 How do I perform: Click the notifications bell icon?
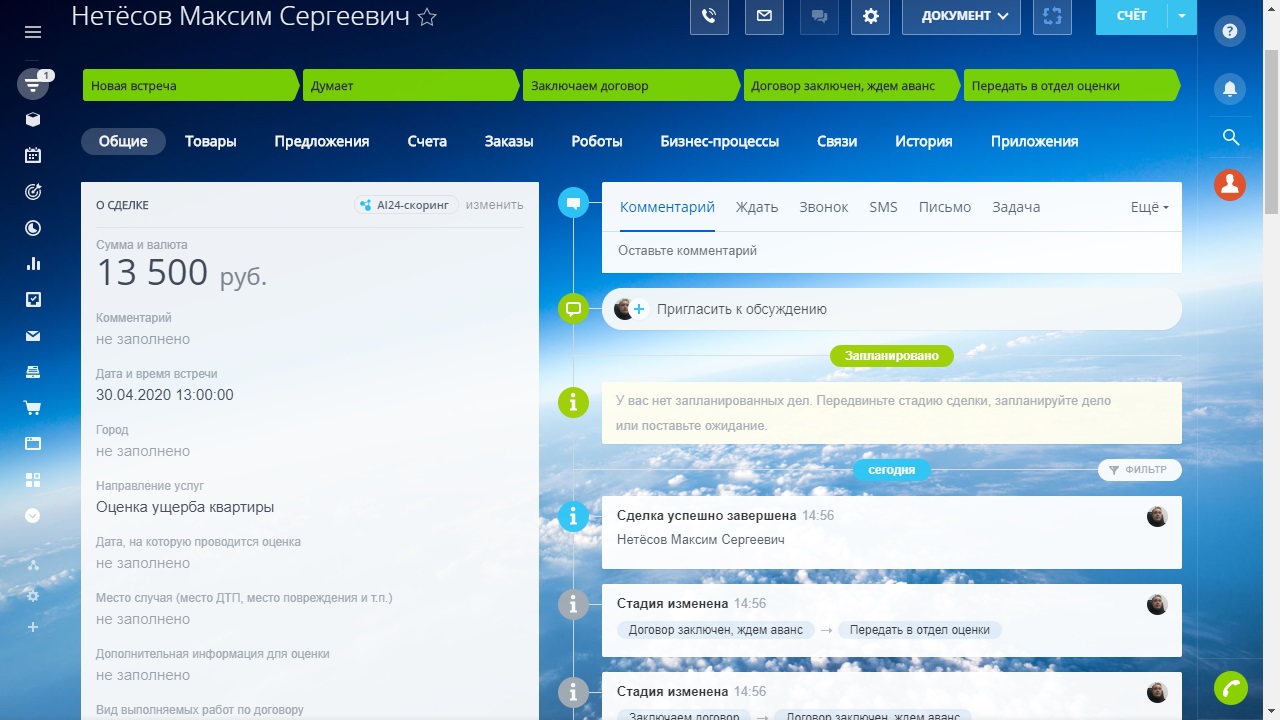coord(1230,89)
